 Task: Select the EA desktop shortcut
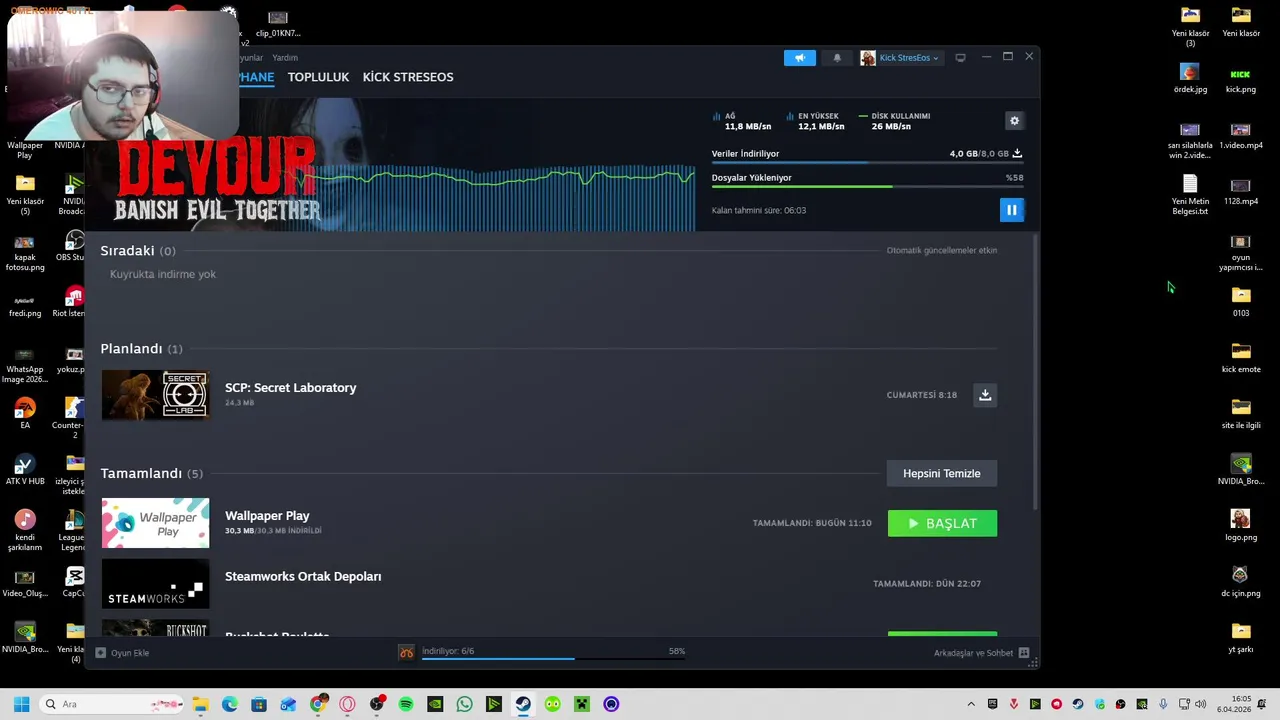(25, 414)
